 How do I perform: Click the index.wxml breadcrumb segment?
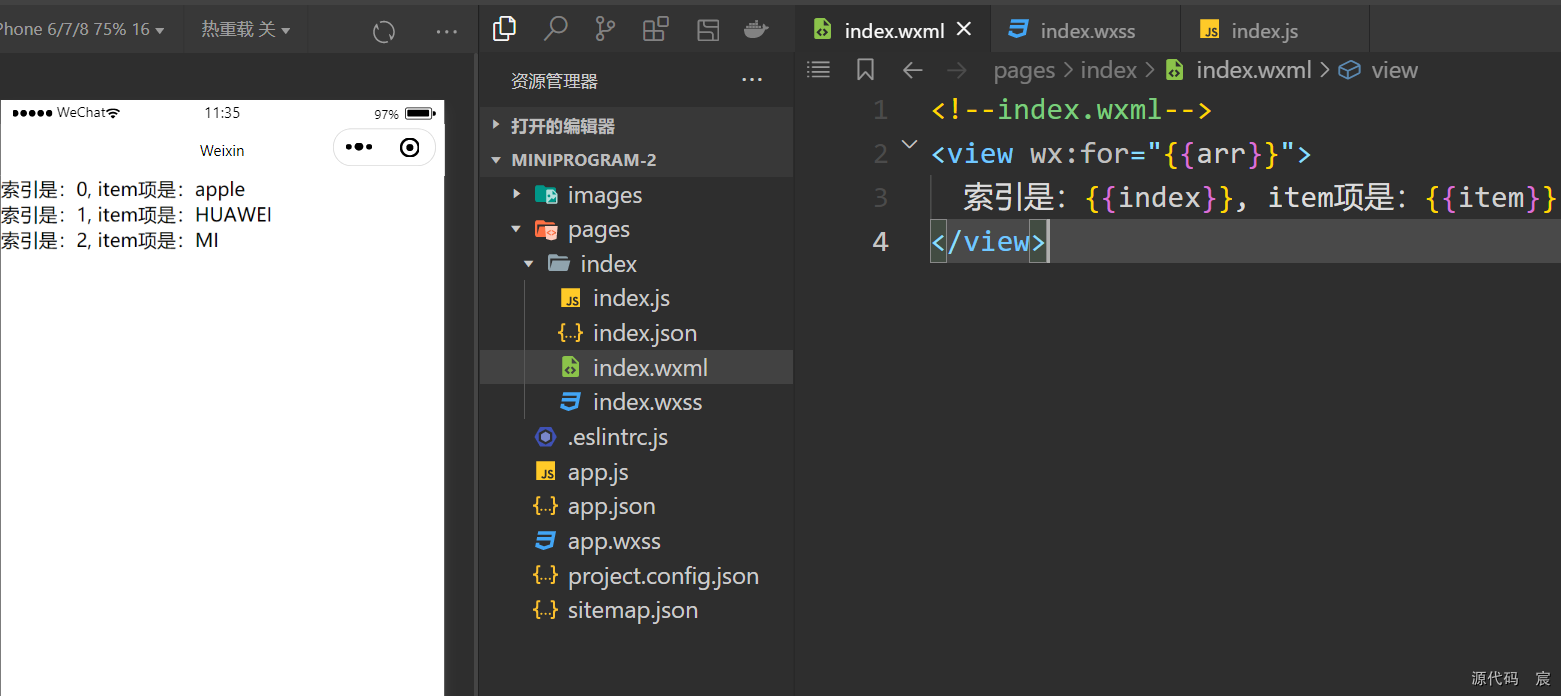pos(1254,70)
